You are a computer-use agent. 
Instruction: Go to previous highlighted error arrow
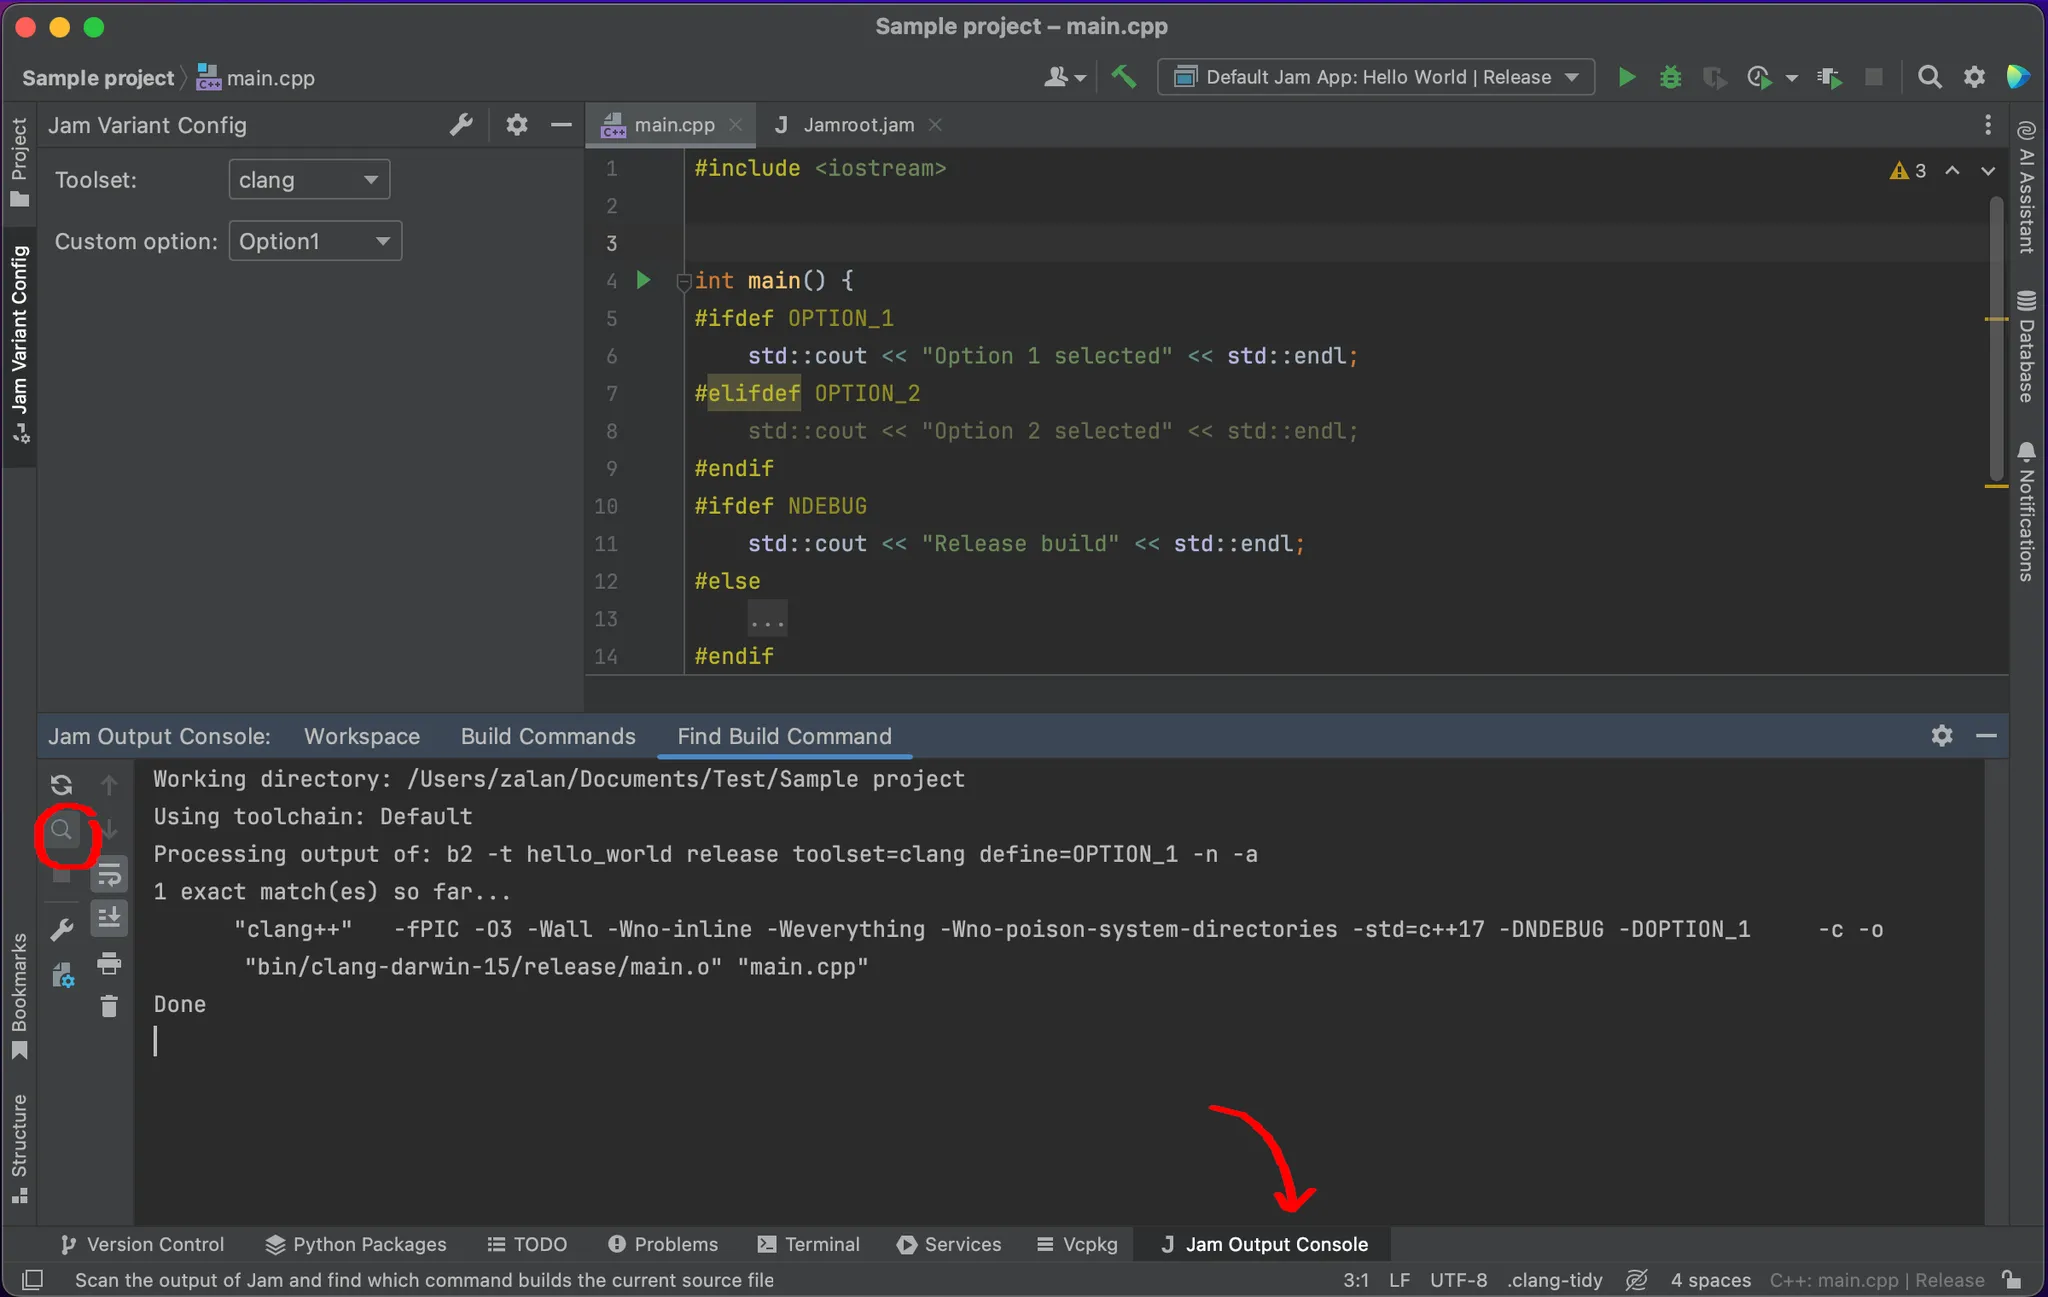(1952, 171)
